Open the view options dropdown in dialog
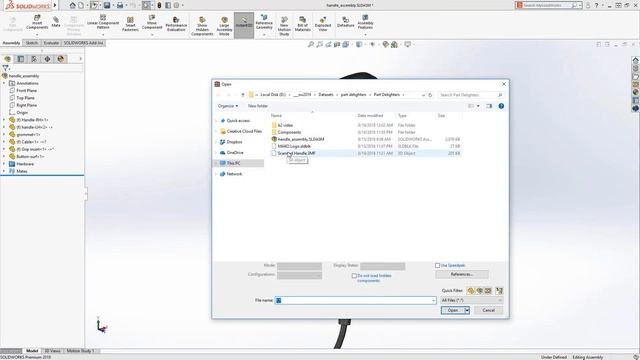640x360 pixels. point(478,106)
